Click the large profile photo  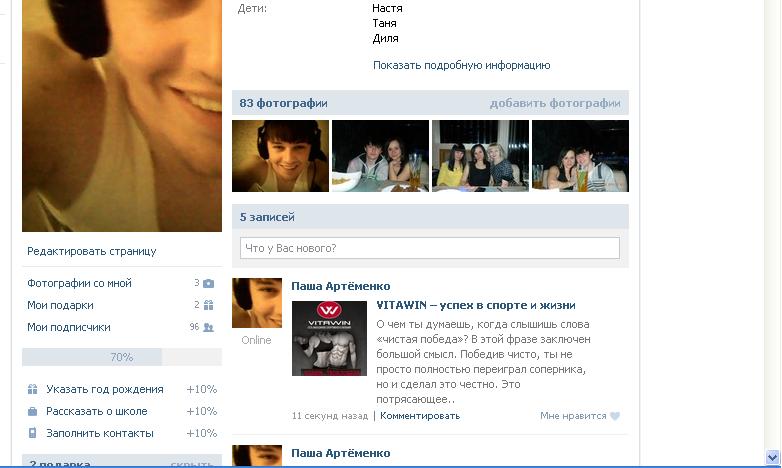click(x=122, y=116)
